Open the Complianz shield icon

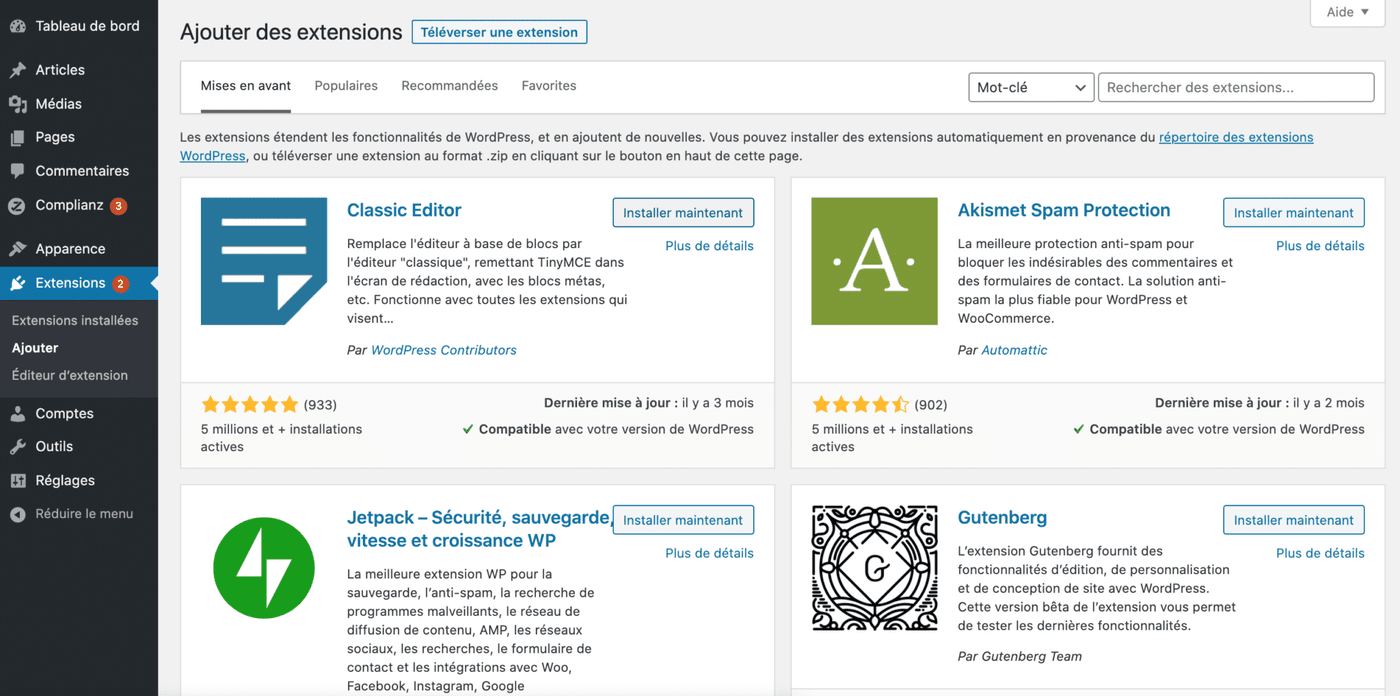click(x=17, y=205)
